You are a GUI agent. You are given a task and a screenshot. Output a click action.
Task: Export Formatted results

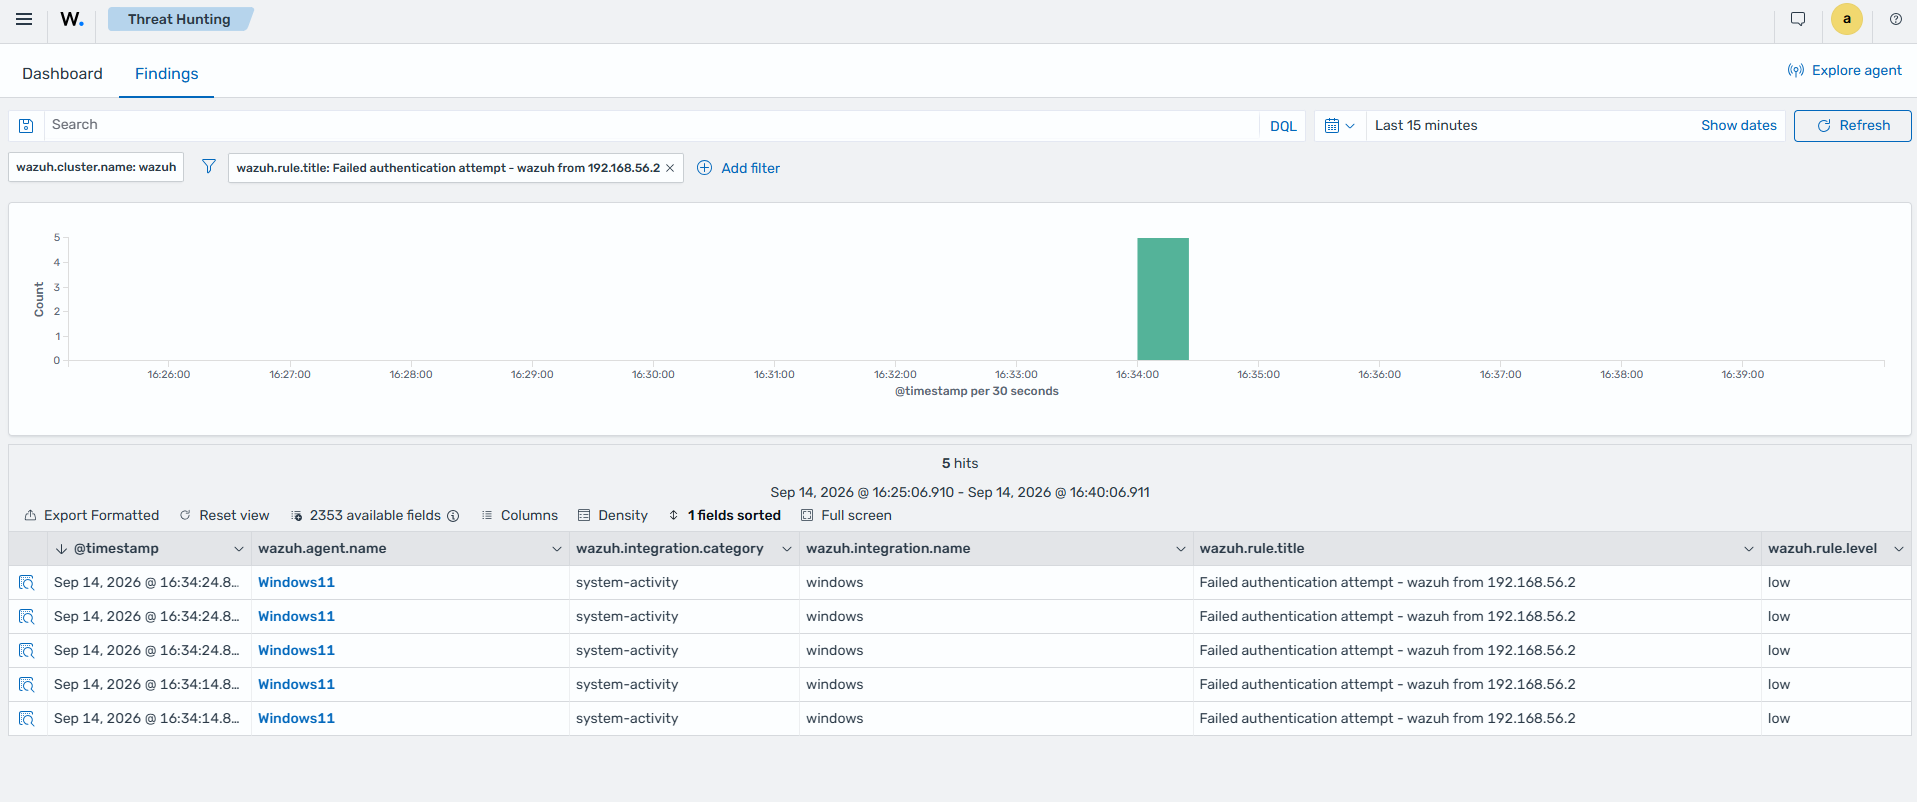tap(91, 516)
